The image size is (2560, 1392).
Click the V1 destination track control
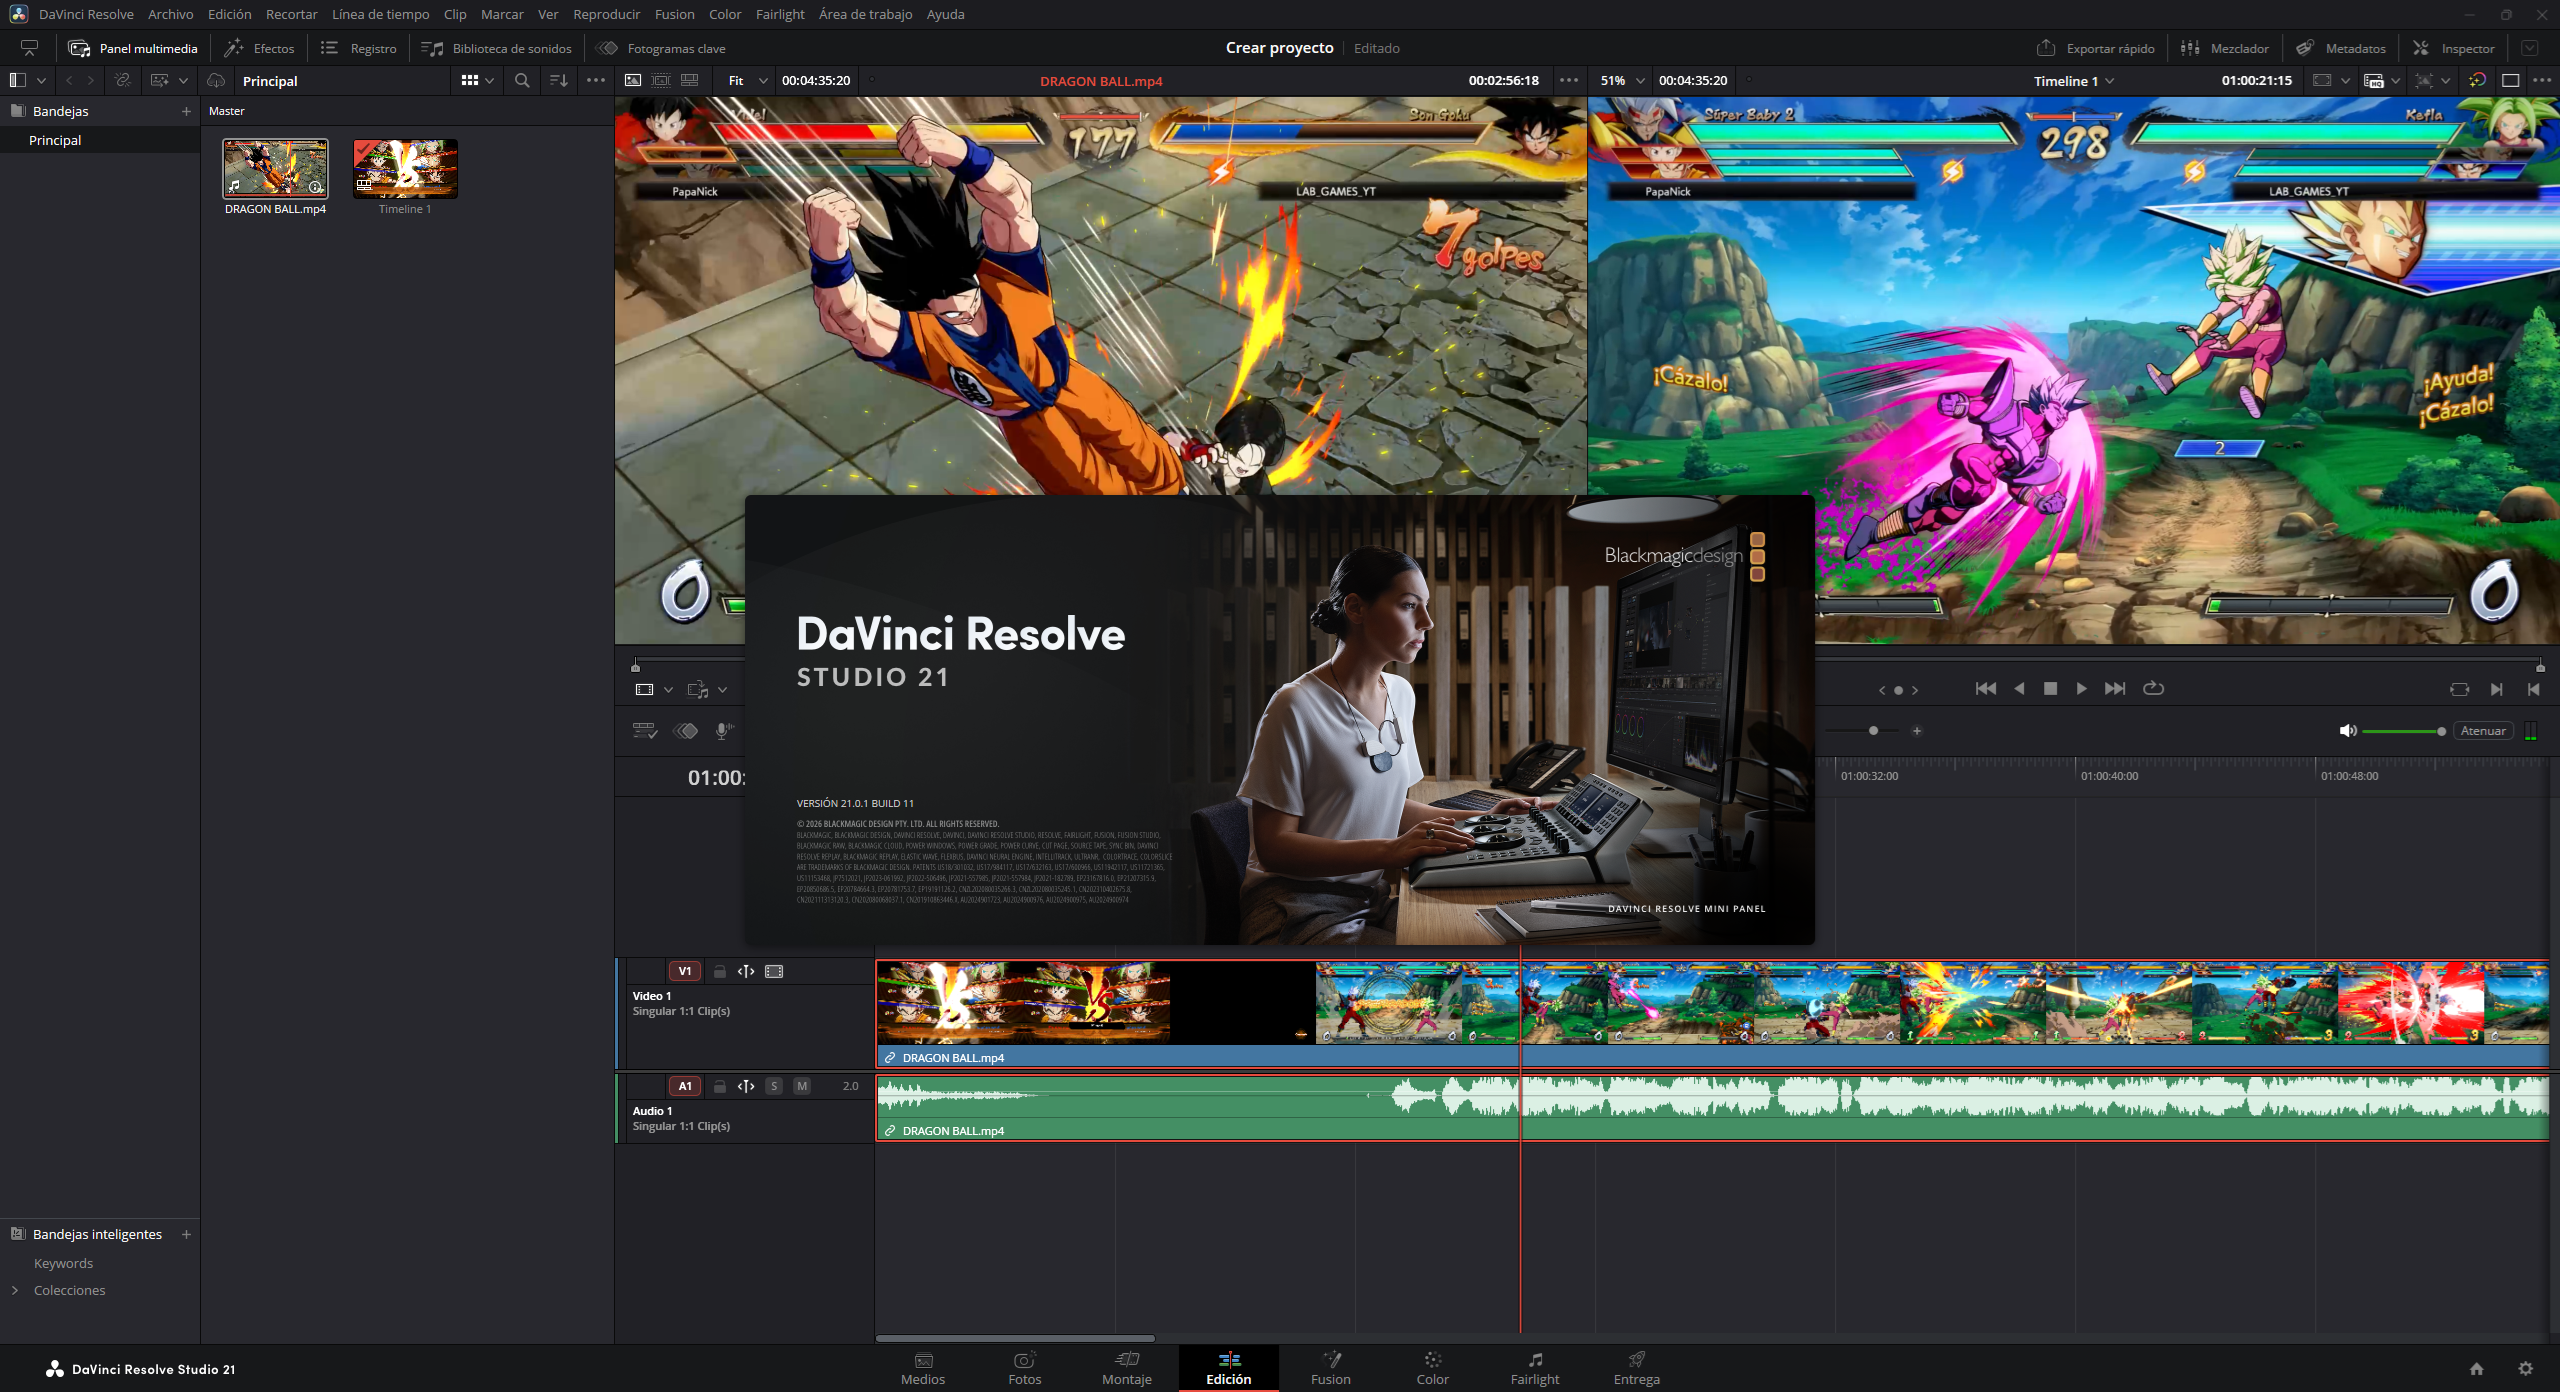[x=685, y=971]
